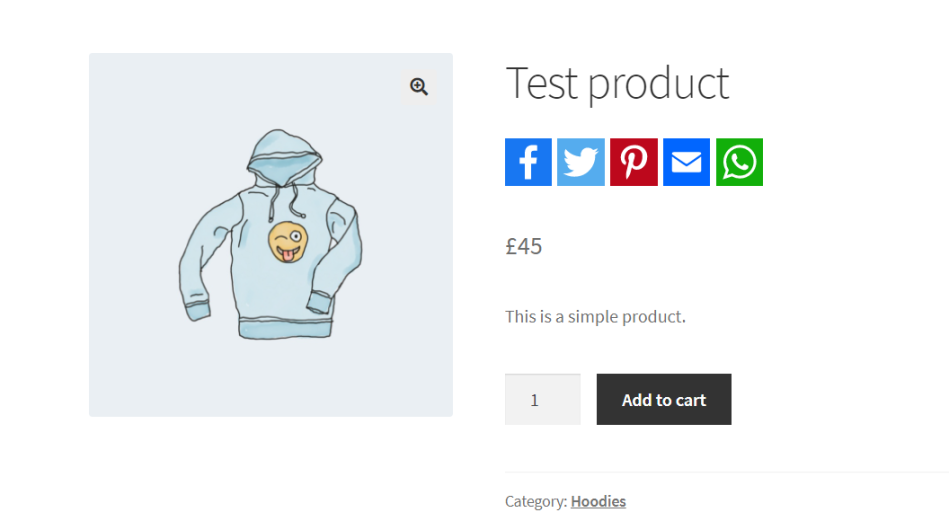
Task: Share the product on Twitter
Action: [x=581, y=162]
